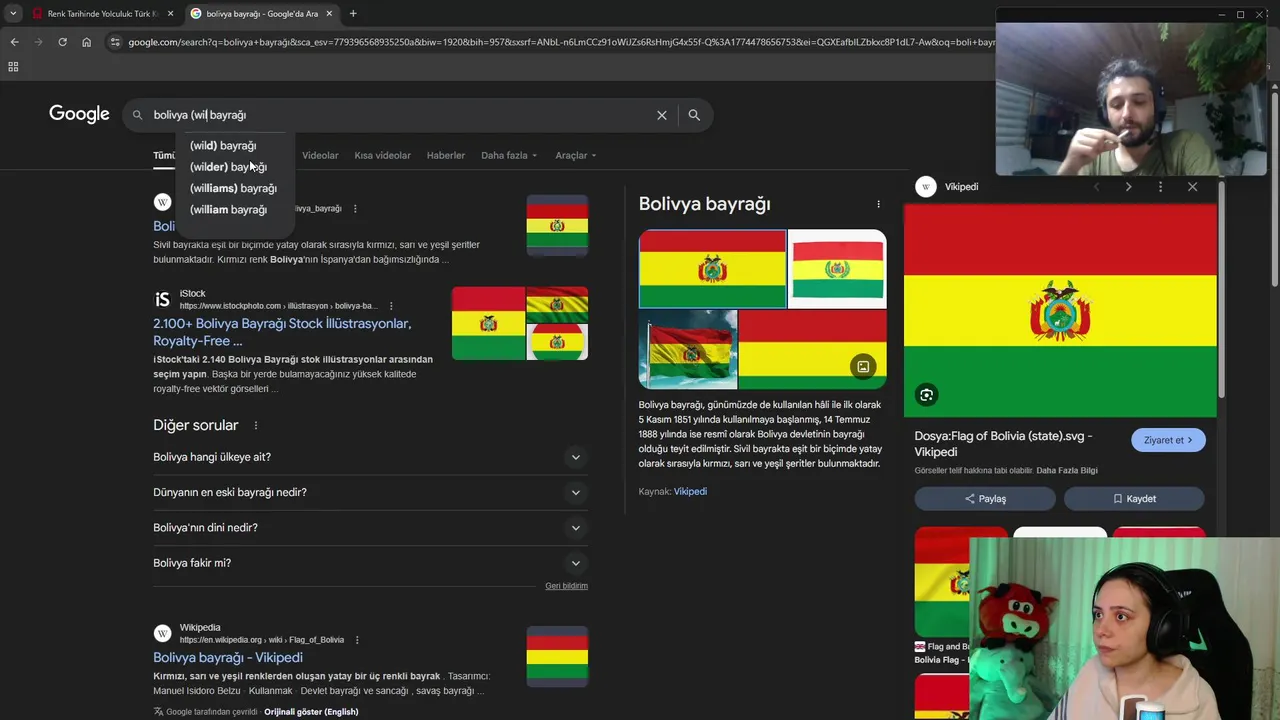This screenshot has width=1280, height=720.
Task: Click the Vikipedi favicon in preview header
Action: pos(926,187)
